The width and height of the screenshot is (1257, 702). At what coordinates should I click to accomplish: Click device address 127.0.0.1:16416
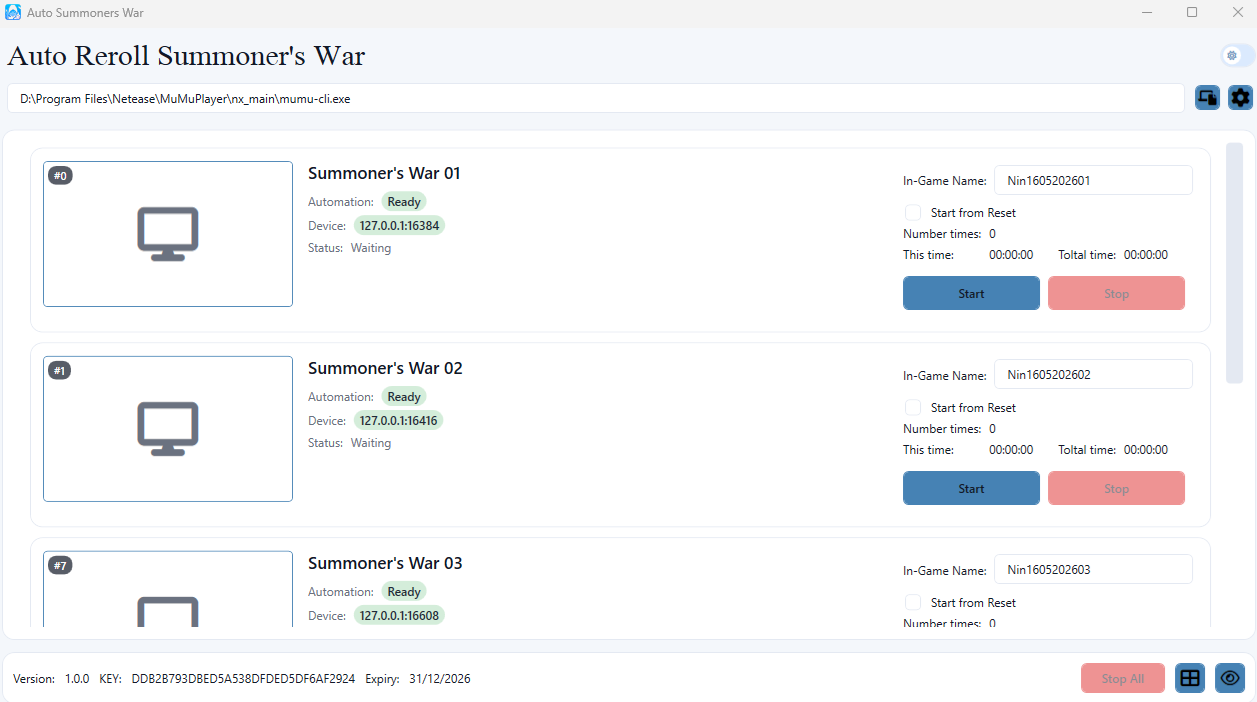click(399, 421)
